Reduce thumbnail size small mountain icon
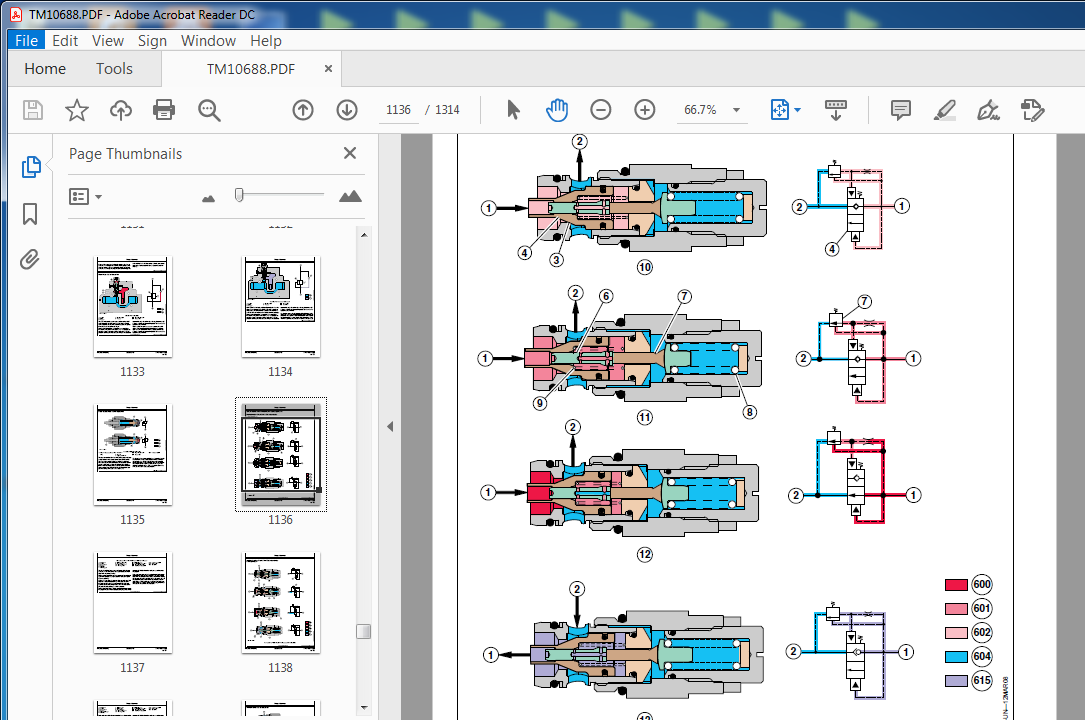The height and width of the screenshot is (720, 1085). coord(208,199)
